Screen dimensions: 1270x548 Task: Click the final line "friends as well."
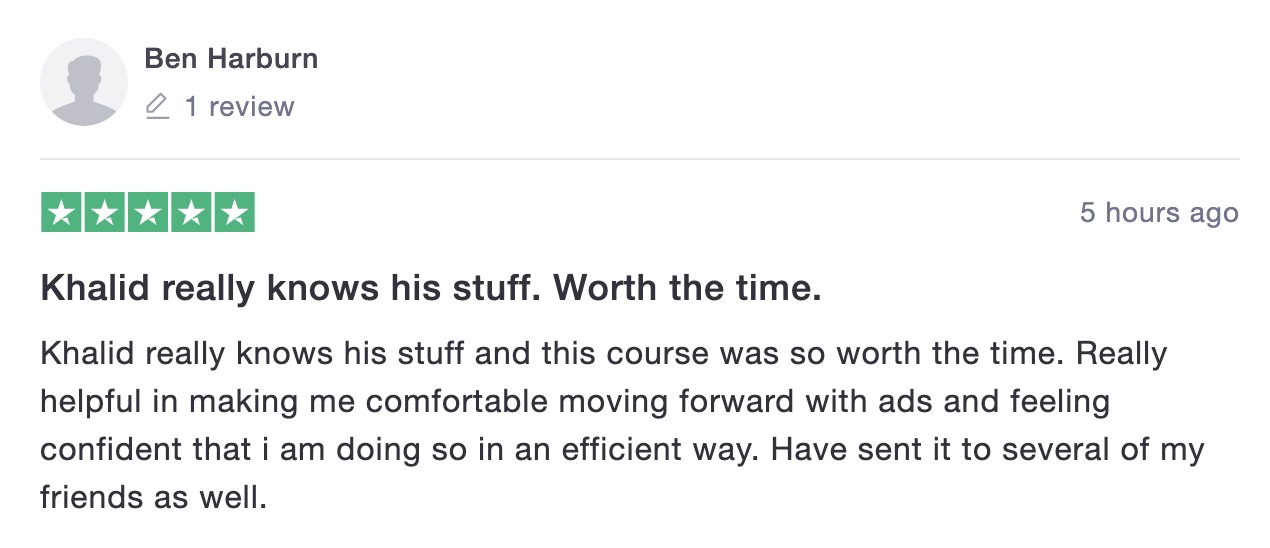click(x=154, y=497)
